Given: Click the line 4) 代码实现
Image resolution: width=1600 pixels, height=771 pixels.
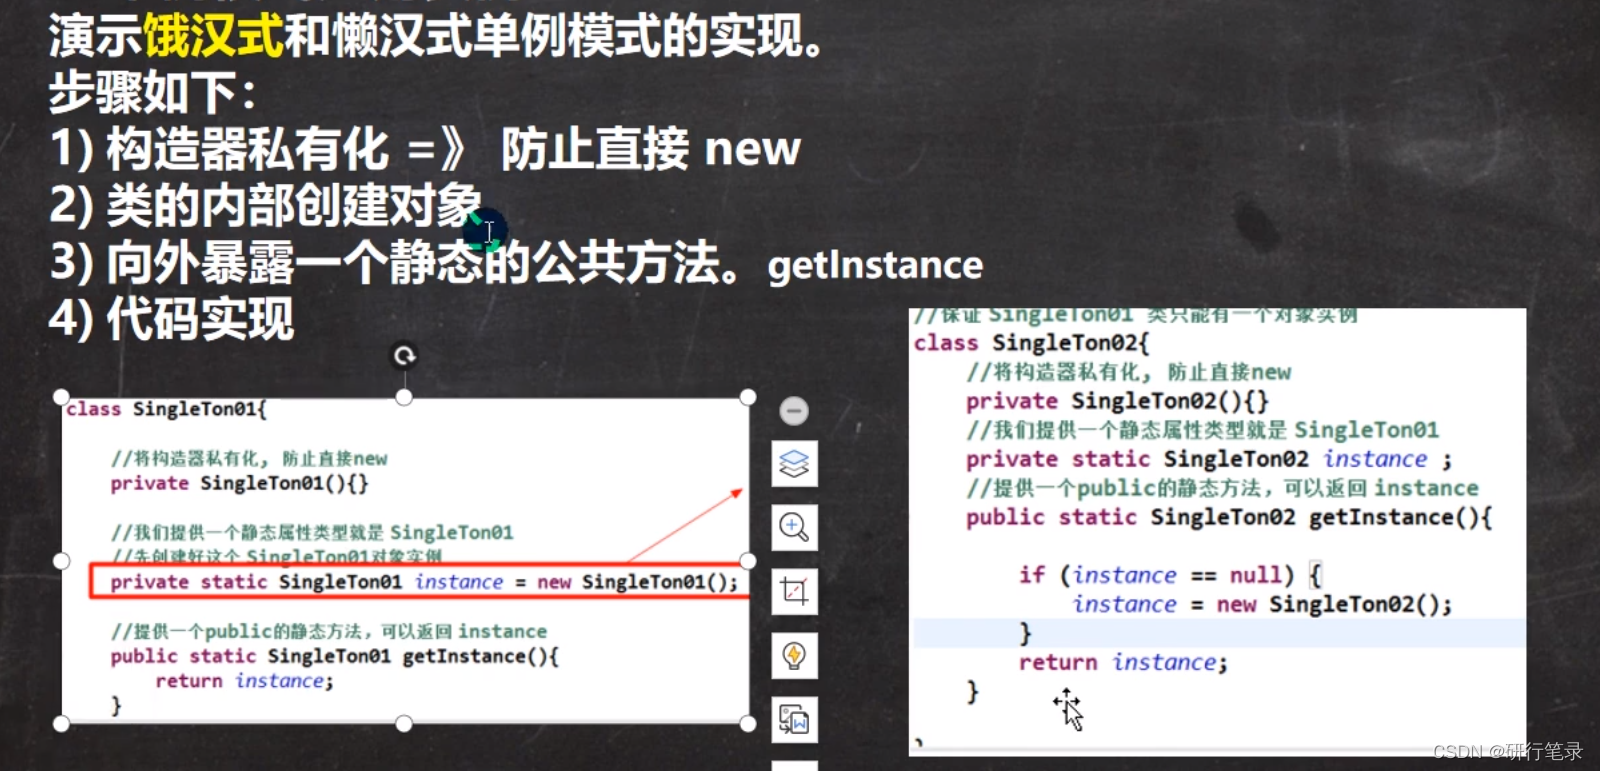Looking at the screenshot, I should 171,319.
